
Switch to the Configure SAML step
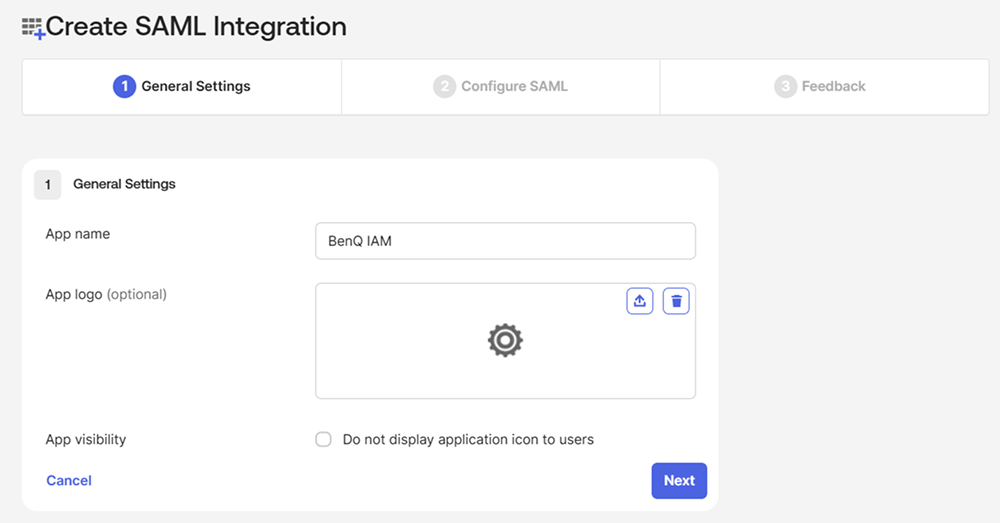(x=501, y=87)
